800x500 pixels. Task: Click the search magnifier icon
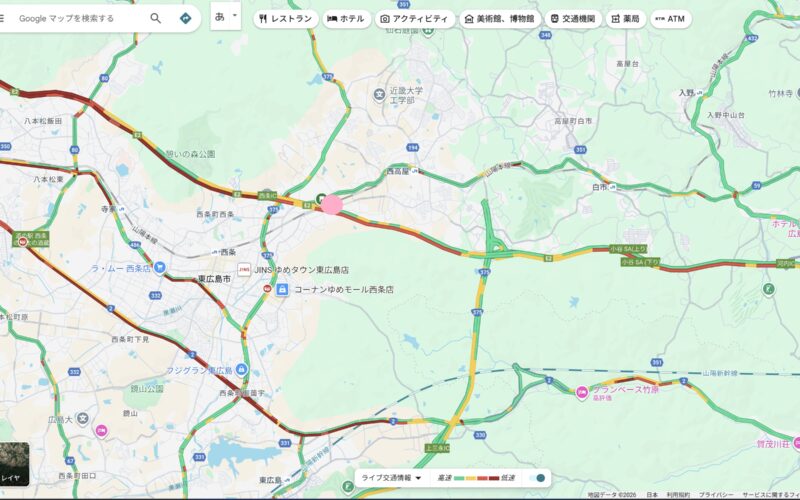click(156, 18)
